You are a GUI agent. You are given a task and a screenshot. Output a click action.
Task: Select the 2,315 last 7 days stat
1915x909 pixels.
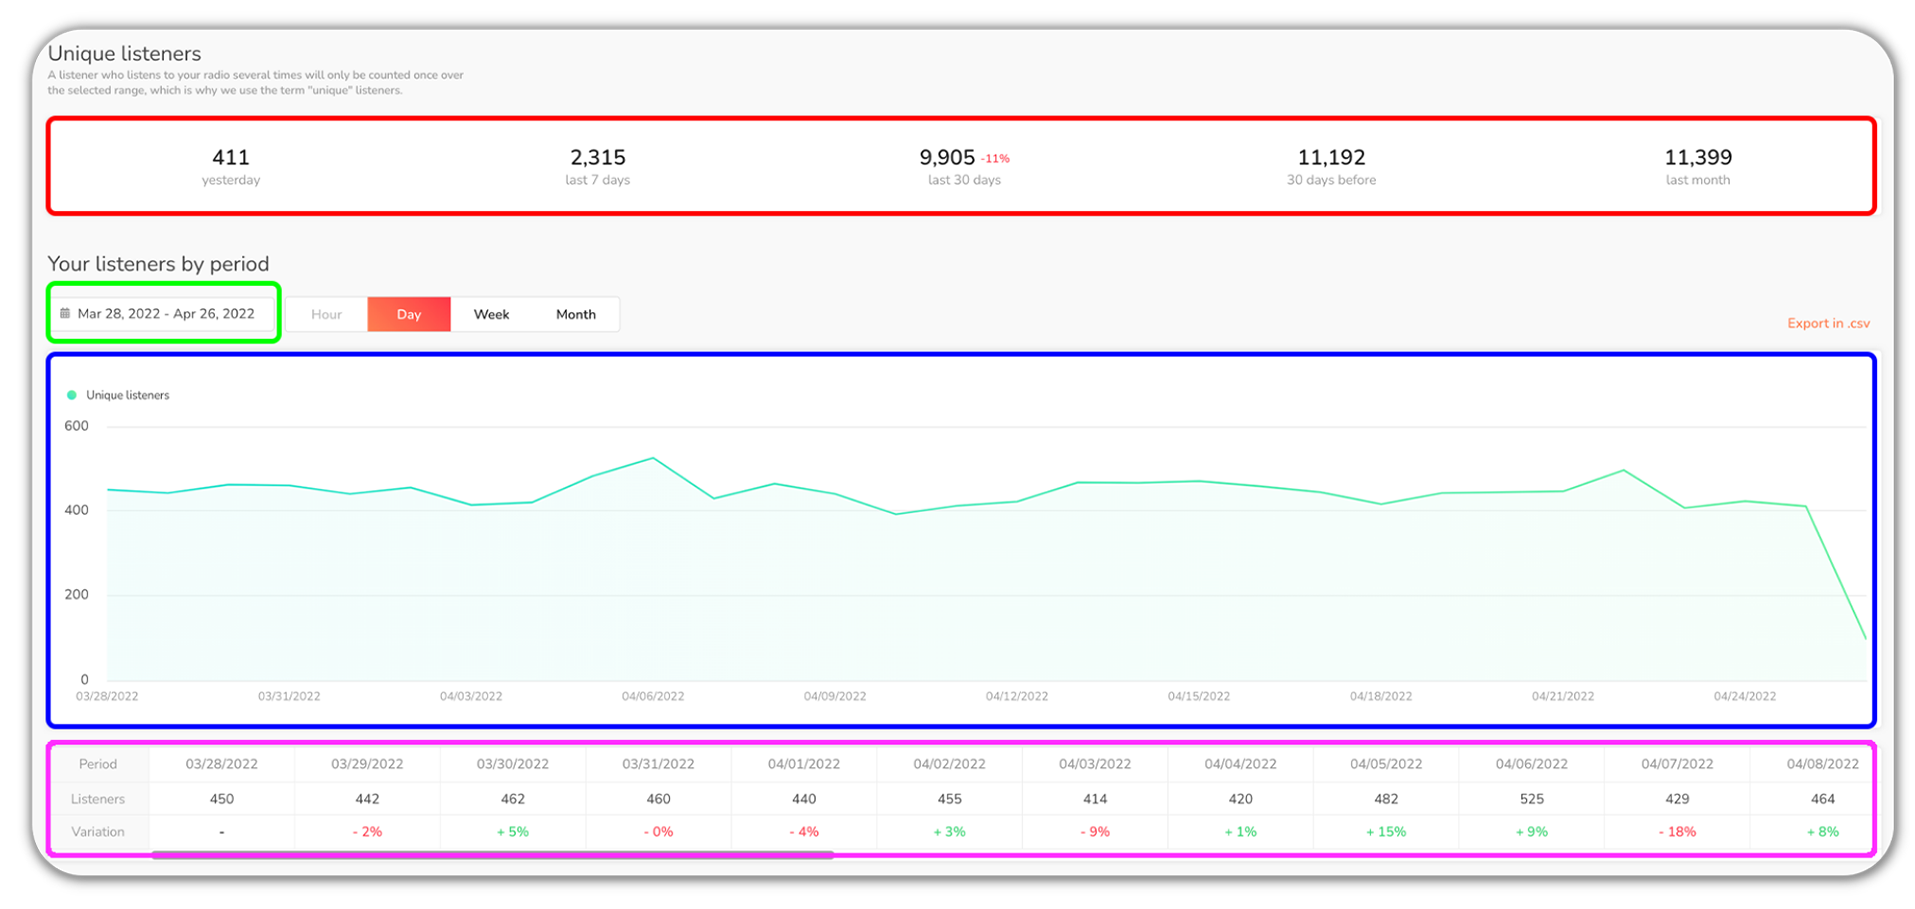[x=597, y=158]
